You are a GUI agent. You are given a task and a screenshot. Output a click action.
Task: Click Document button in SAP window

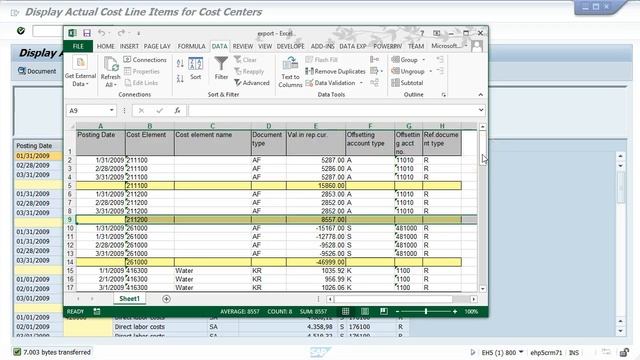click(x=37, y=71)
